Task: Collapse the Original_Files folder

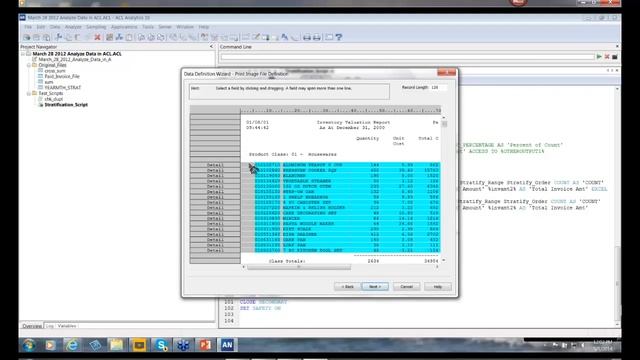Action: tap(29, 65)
